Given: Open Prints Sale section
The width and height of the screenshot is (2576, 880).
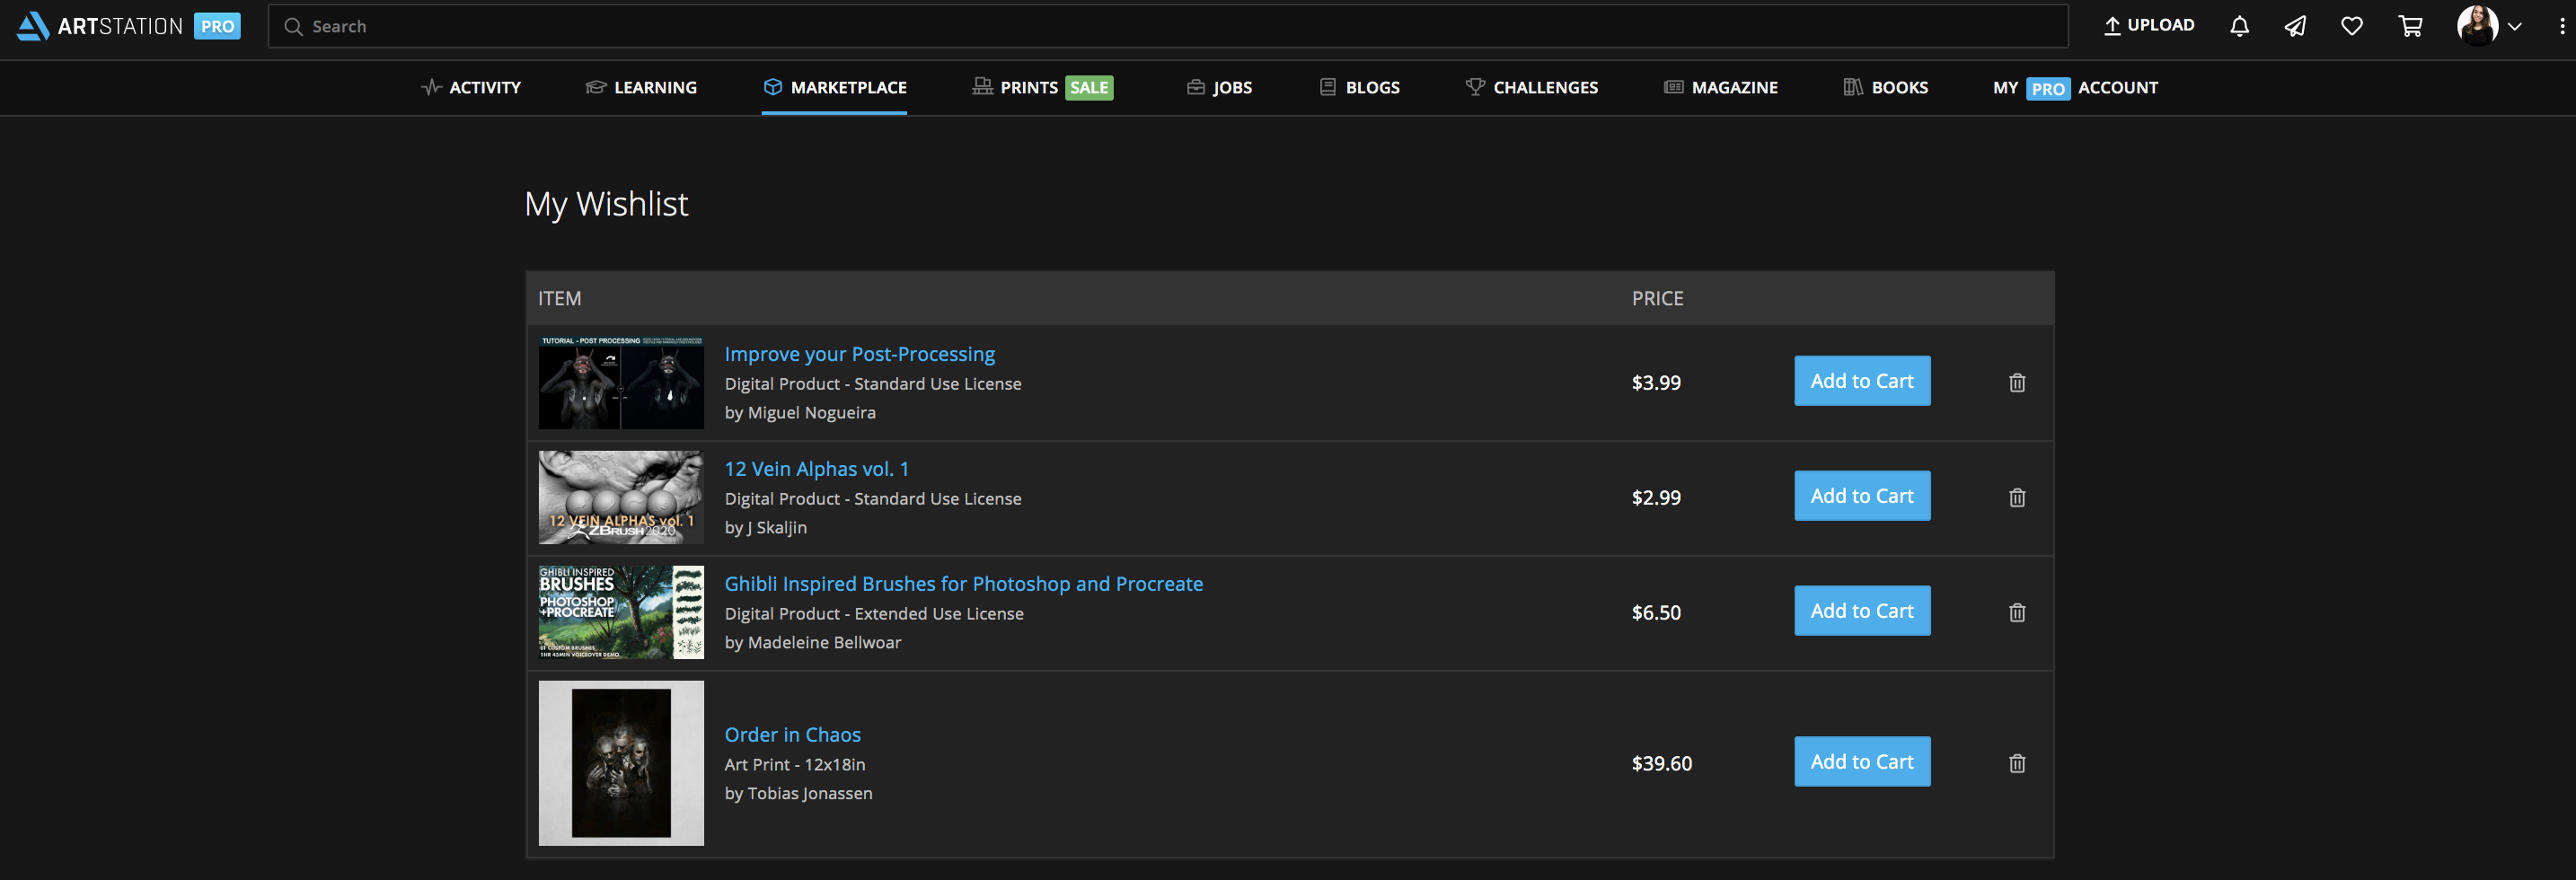Looking at the screenshot, I should click(x=1042, y=88).
